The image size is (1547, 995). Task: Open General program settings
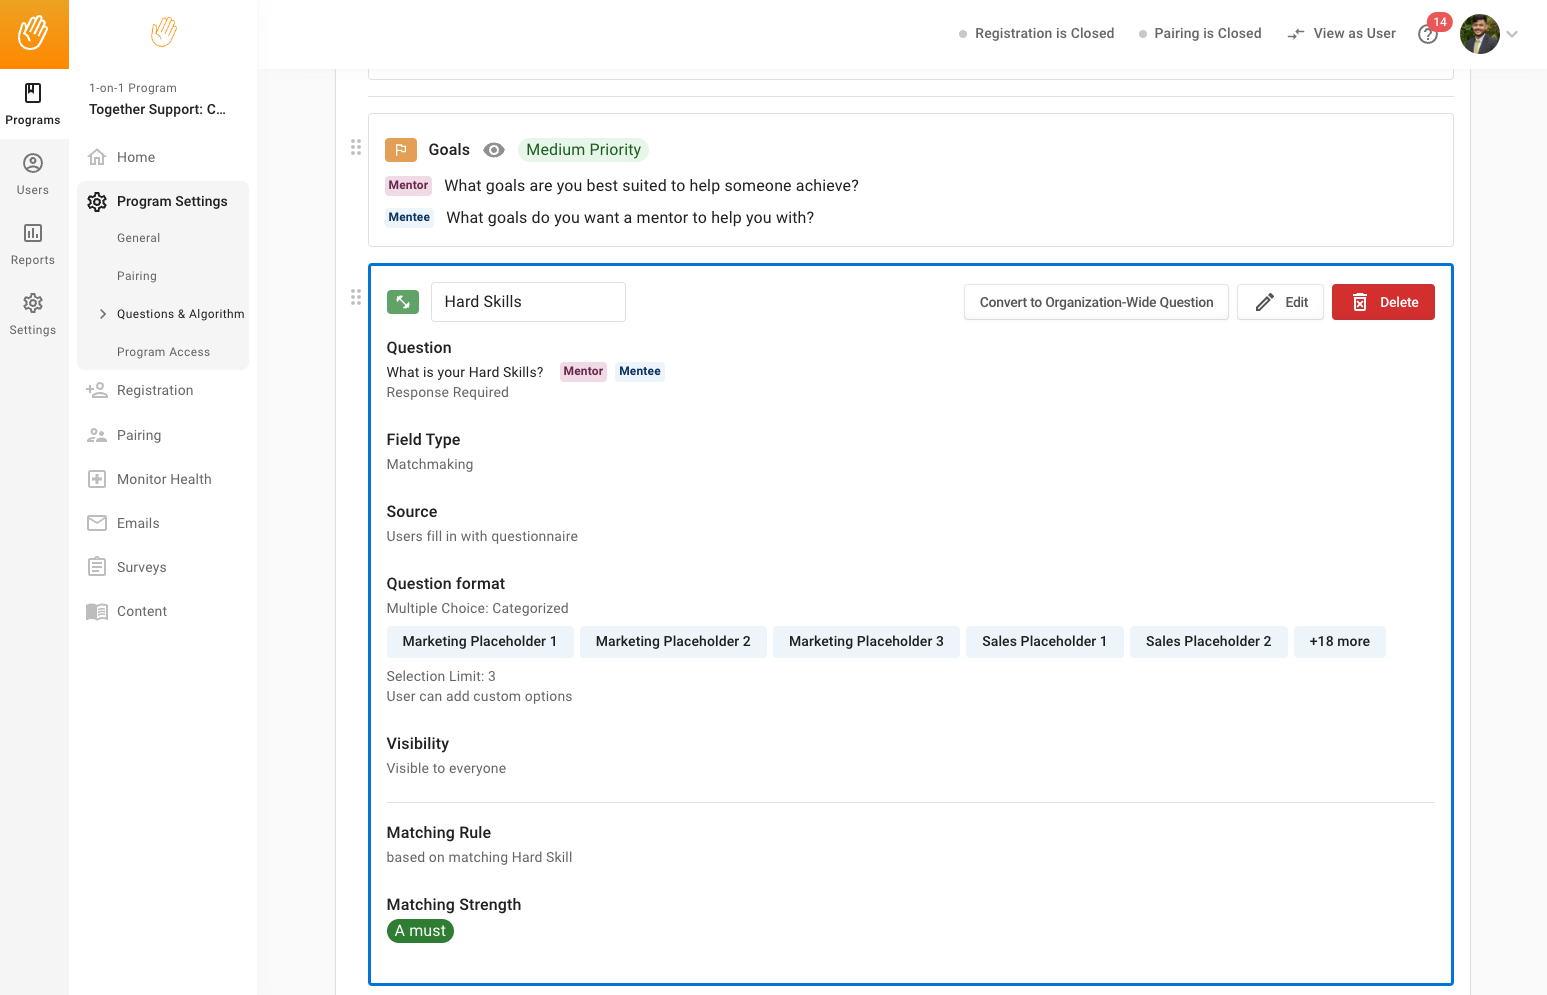click(138, 238)
